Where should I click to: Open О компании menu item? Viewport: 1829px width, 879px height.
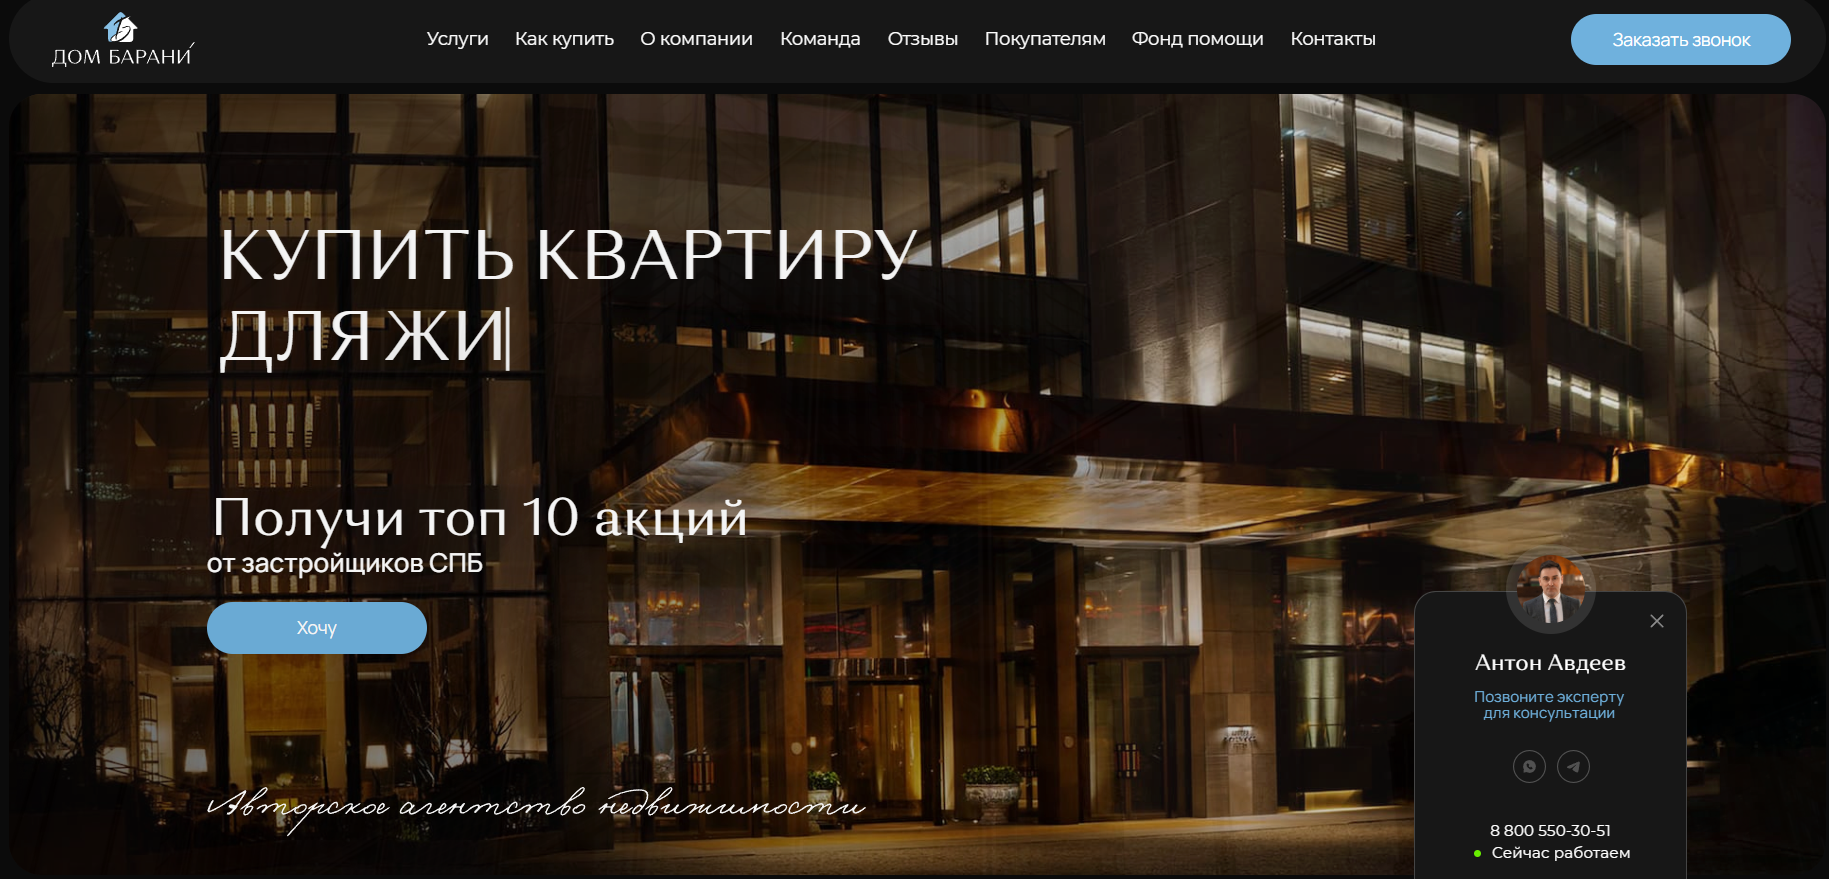(696, 39)
